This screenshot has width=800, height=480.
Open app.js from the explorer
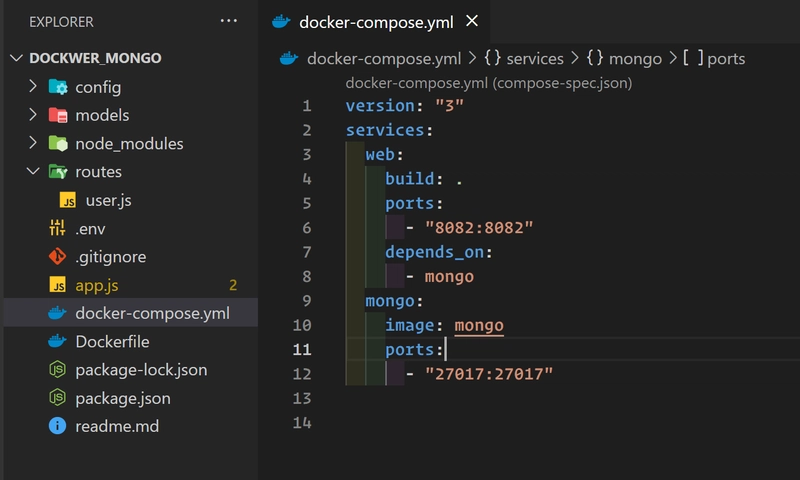[x=96, y=286]
